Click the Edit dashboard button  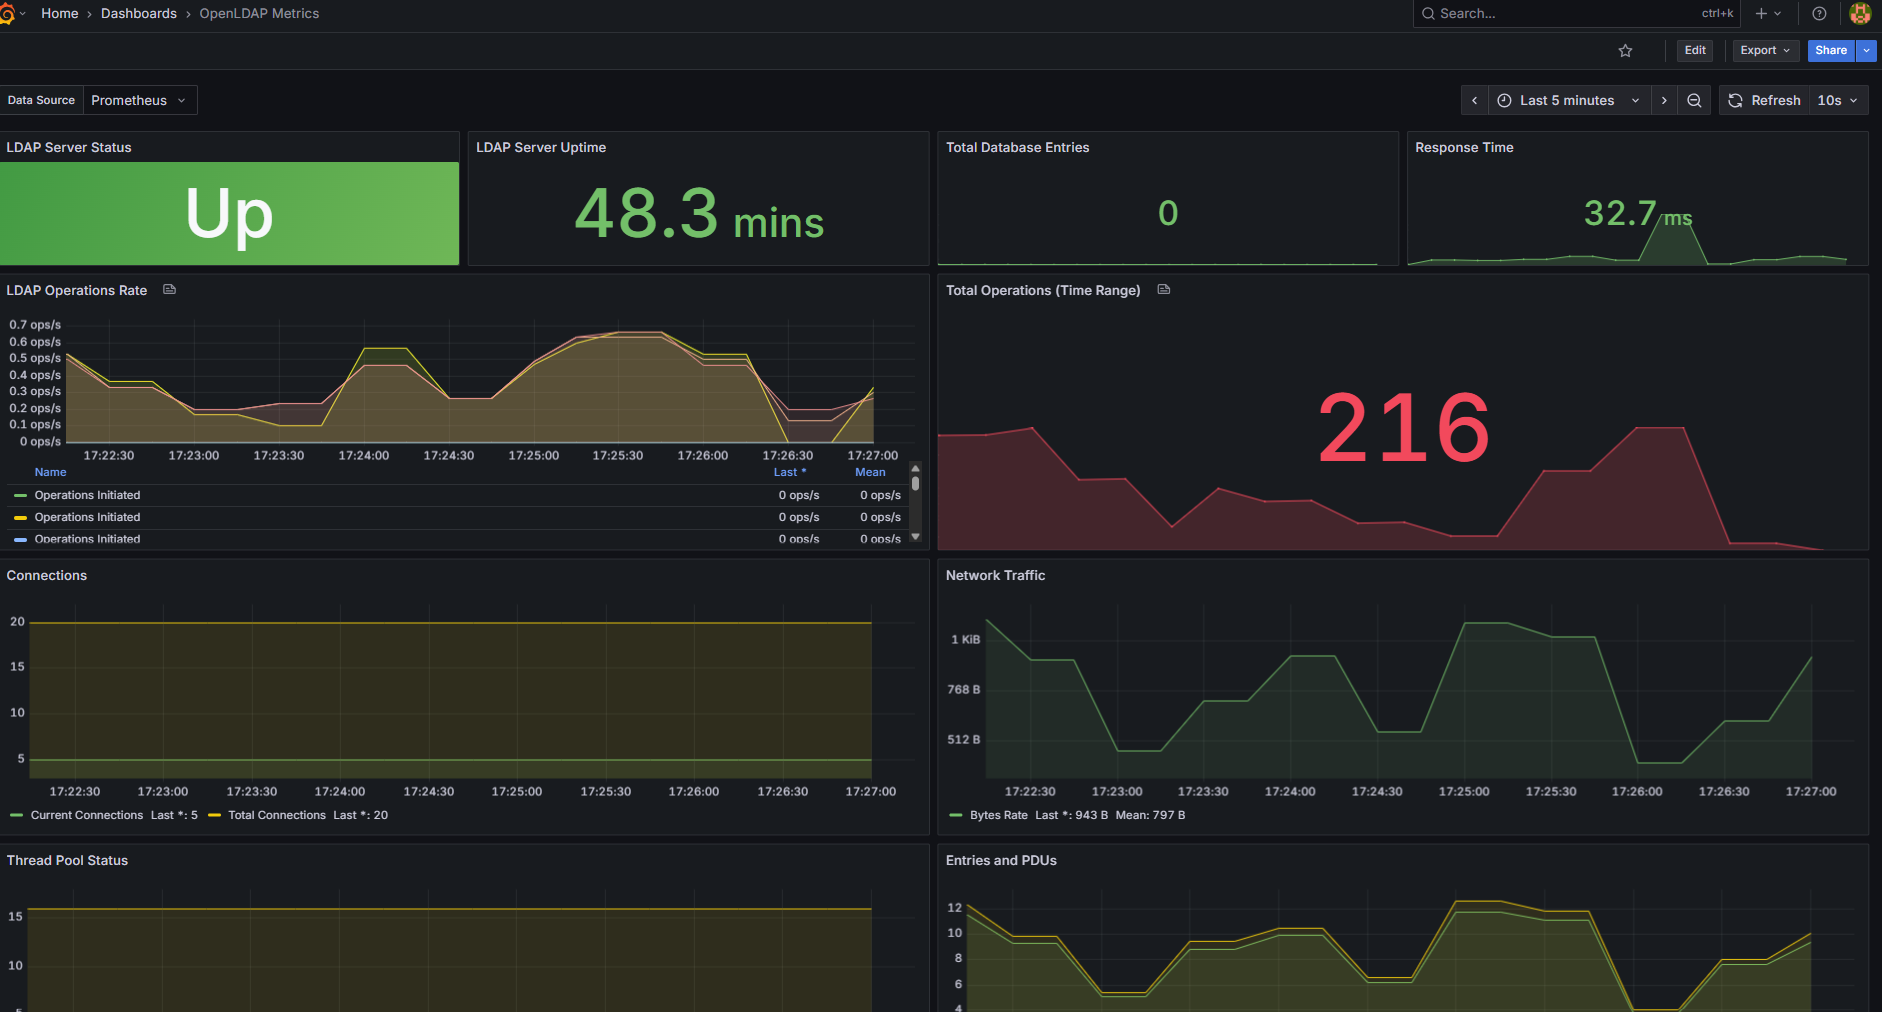(1695, 51)
